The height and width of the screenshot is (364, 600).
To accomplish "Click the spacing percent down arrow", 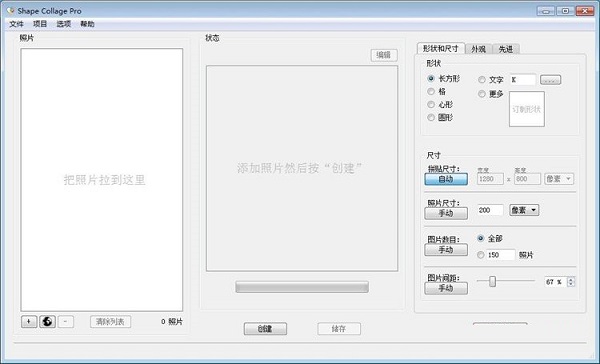I will [x=571, y=284].
